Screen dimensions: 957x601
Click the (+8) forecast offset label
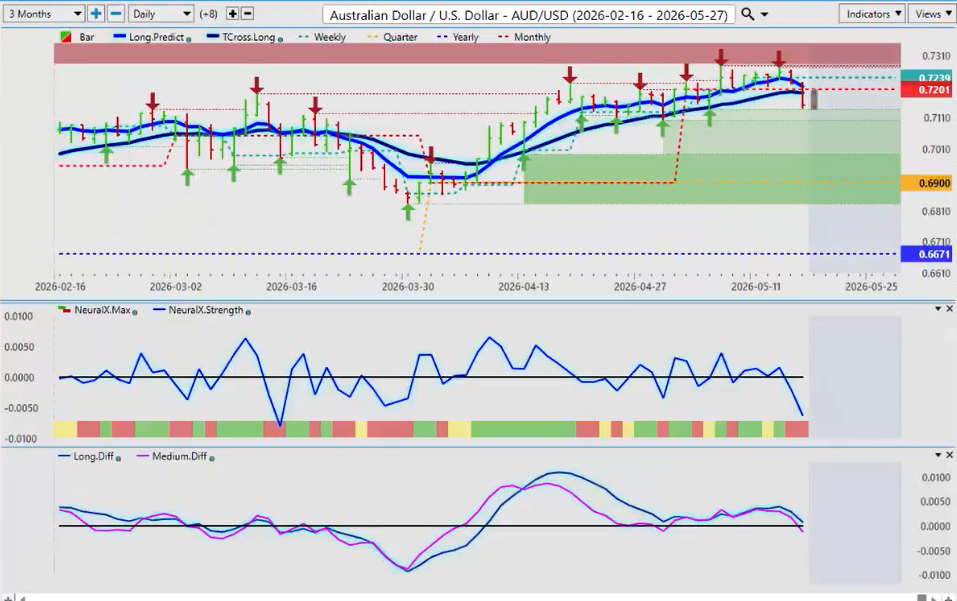point(208,13)
